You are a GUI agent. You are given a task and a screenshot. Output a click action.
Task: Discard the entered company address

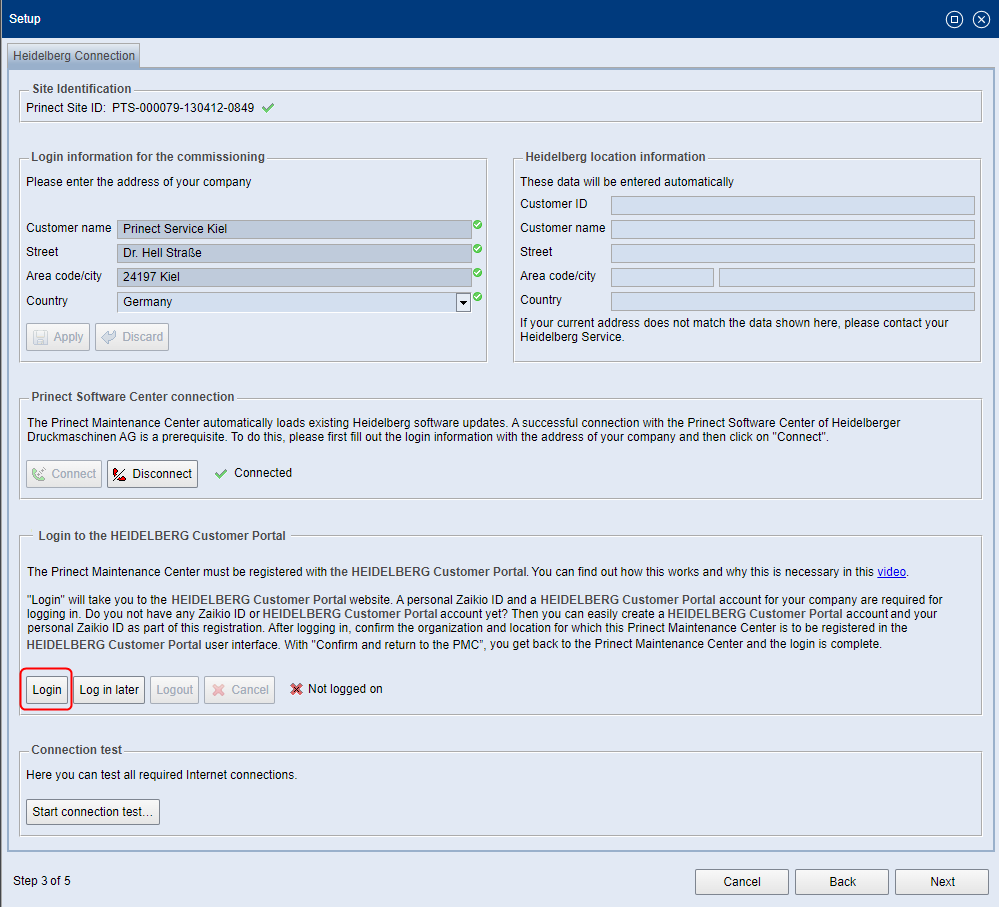(x=131, y=336)
